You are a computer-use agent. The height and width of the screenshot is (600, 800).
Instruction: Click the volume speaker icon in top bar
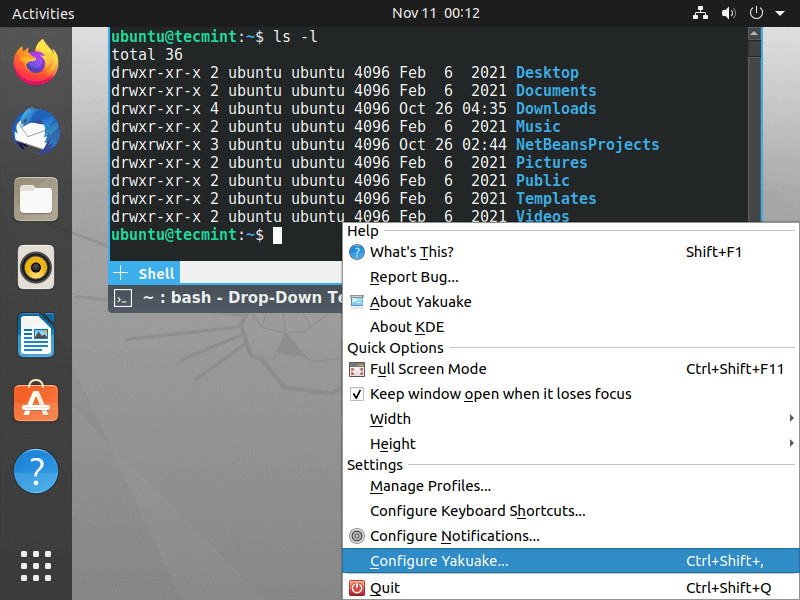tap(728, 13)
